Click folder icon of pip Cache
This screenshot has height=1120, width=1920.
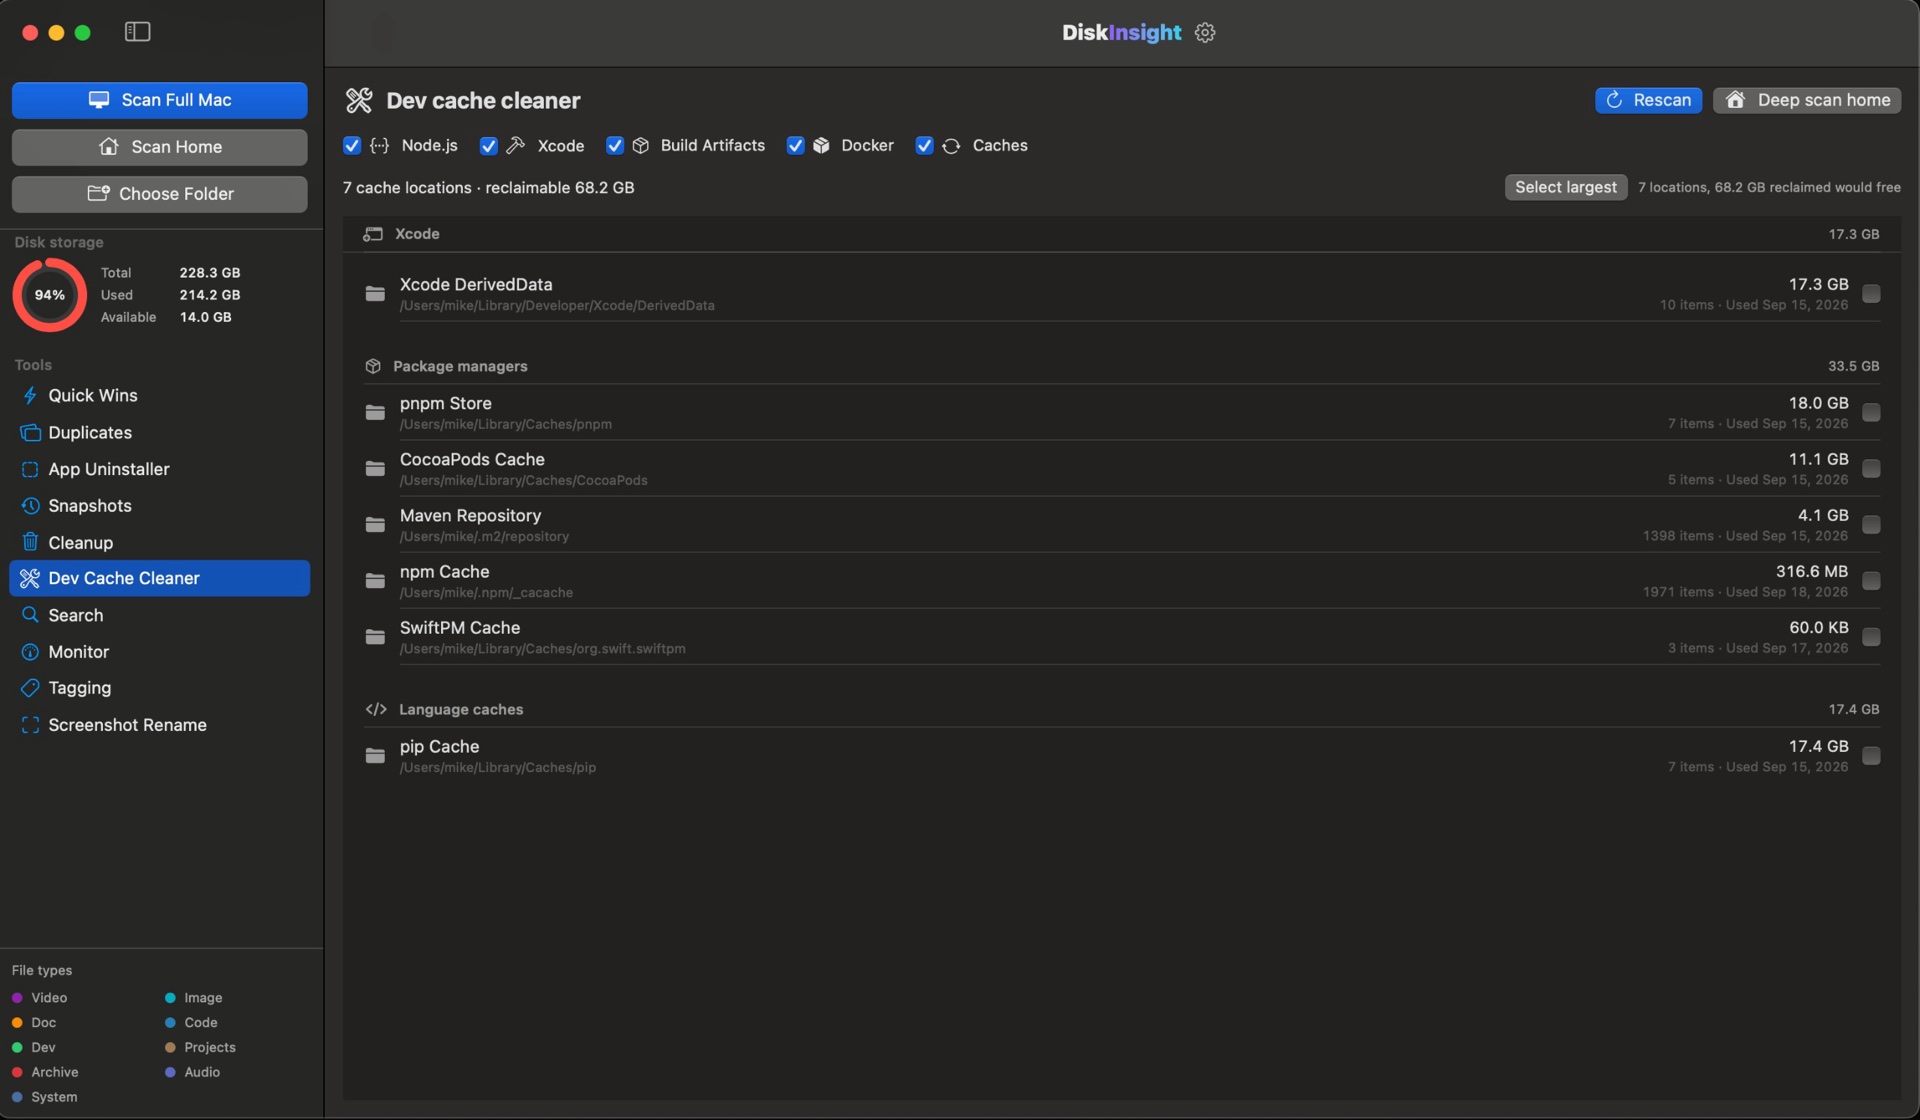click(x=375, y=755)
